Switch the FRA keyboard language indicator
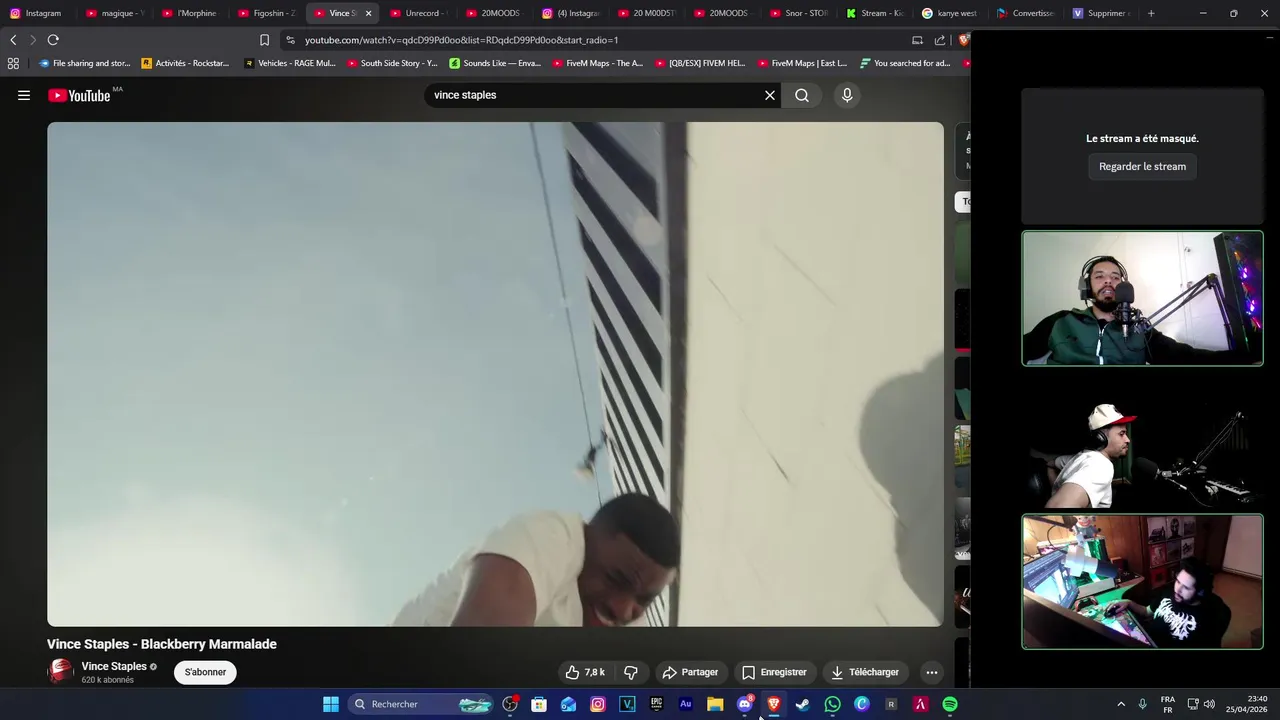Image resolution: width=1280 pixels, height=720 pixels. [1168, 704]
